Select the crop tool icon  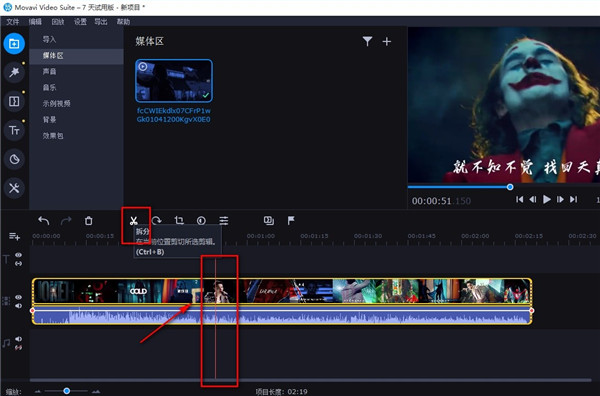(x=179, y=221)
